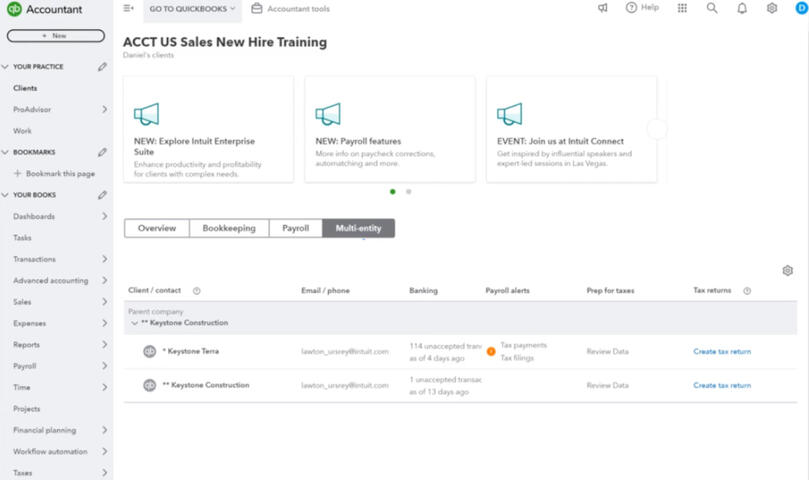Click the + New button
The image size is (809, 480).
[55, 35]
